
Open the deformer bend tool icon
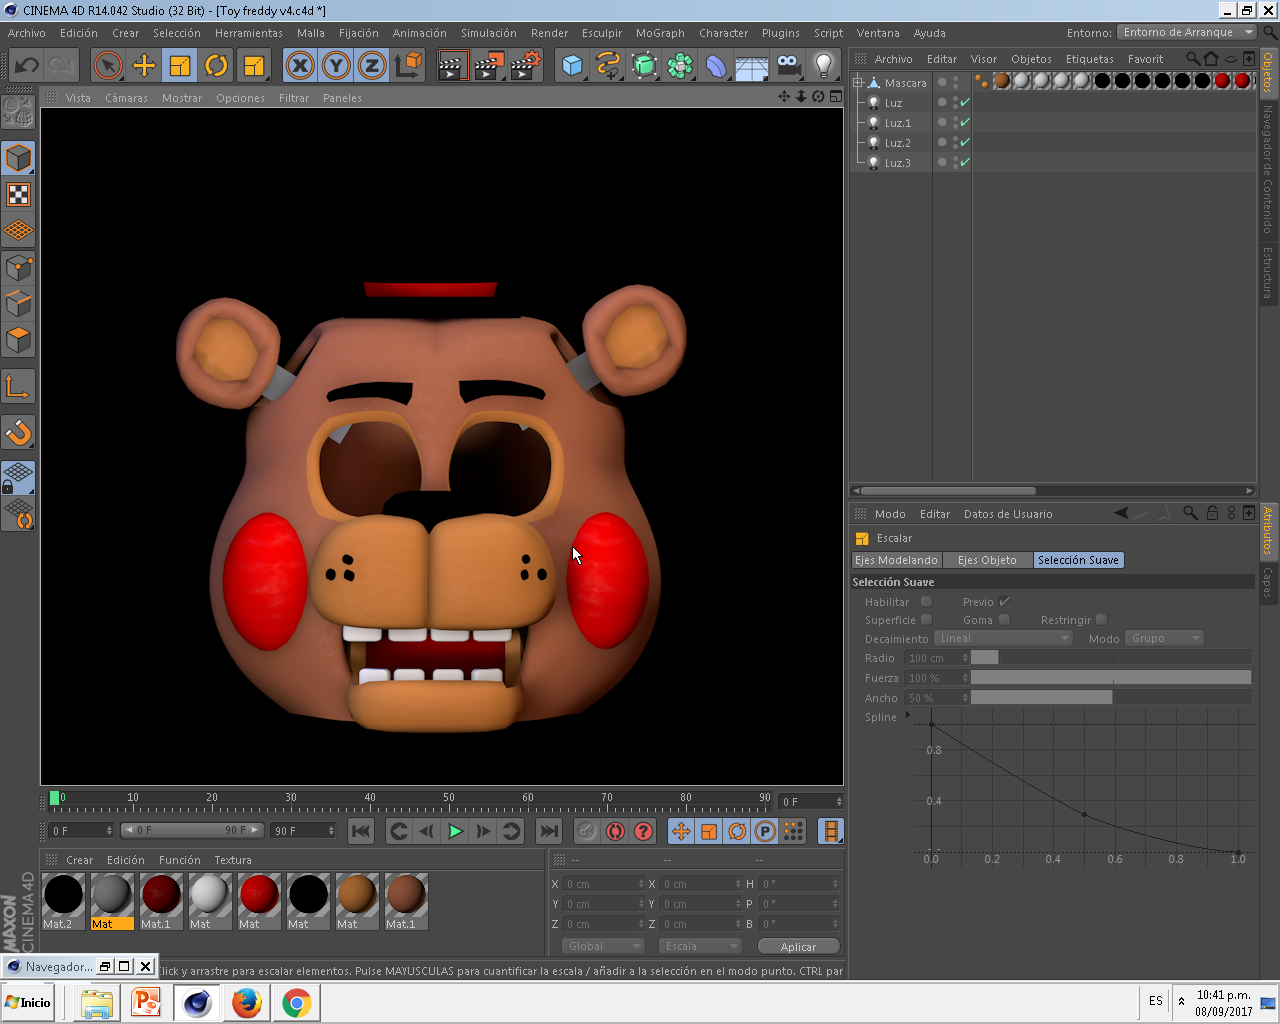coord(716,66)
